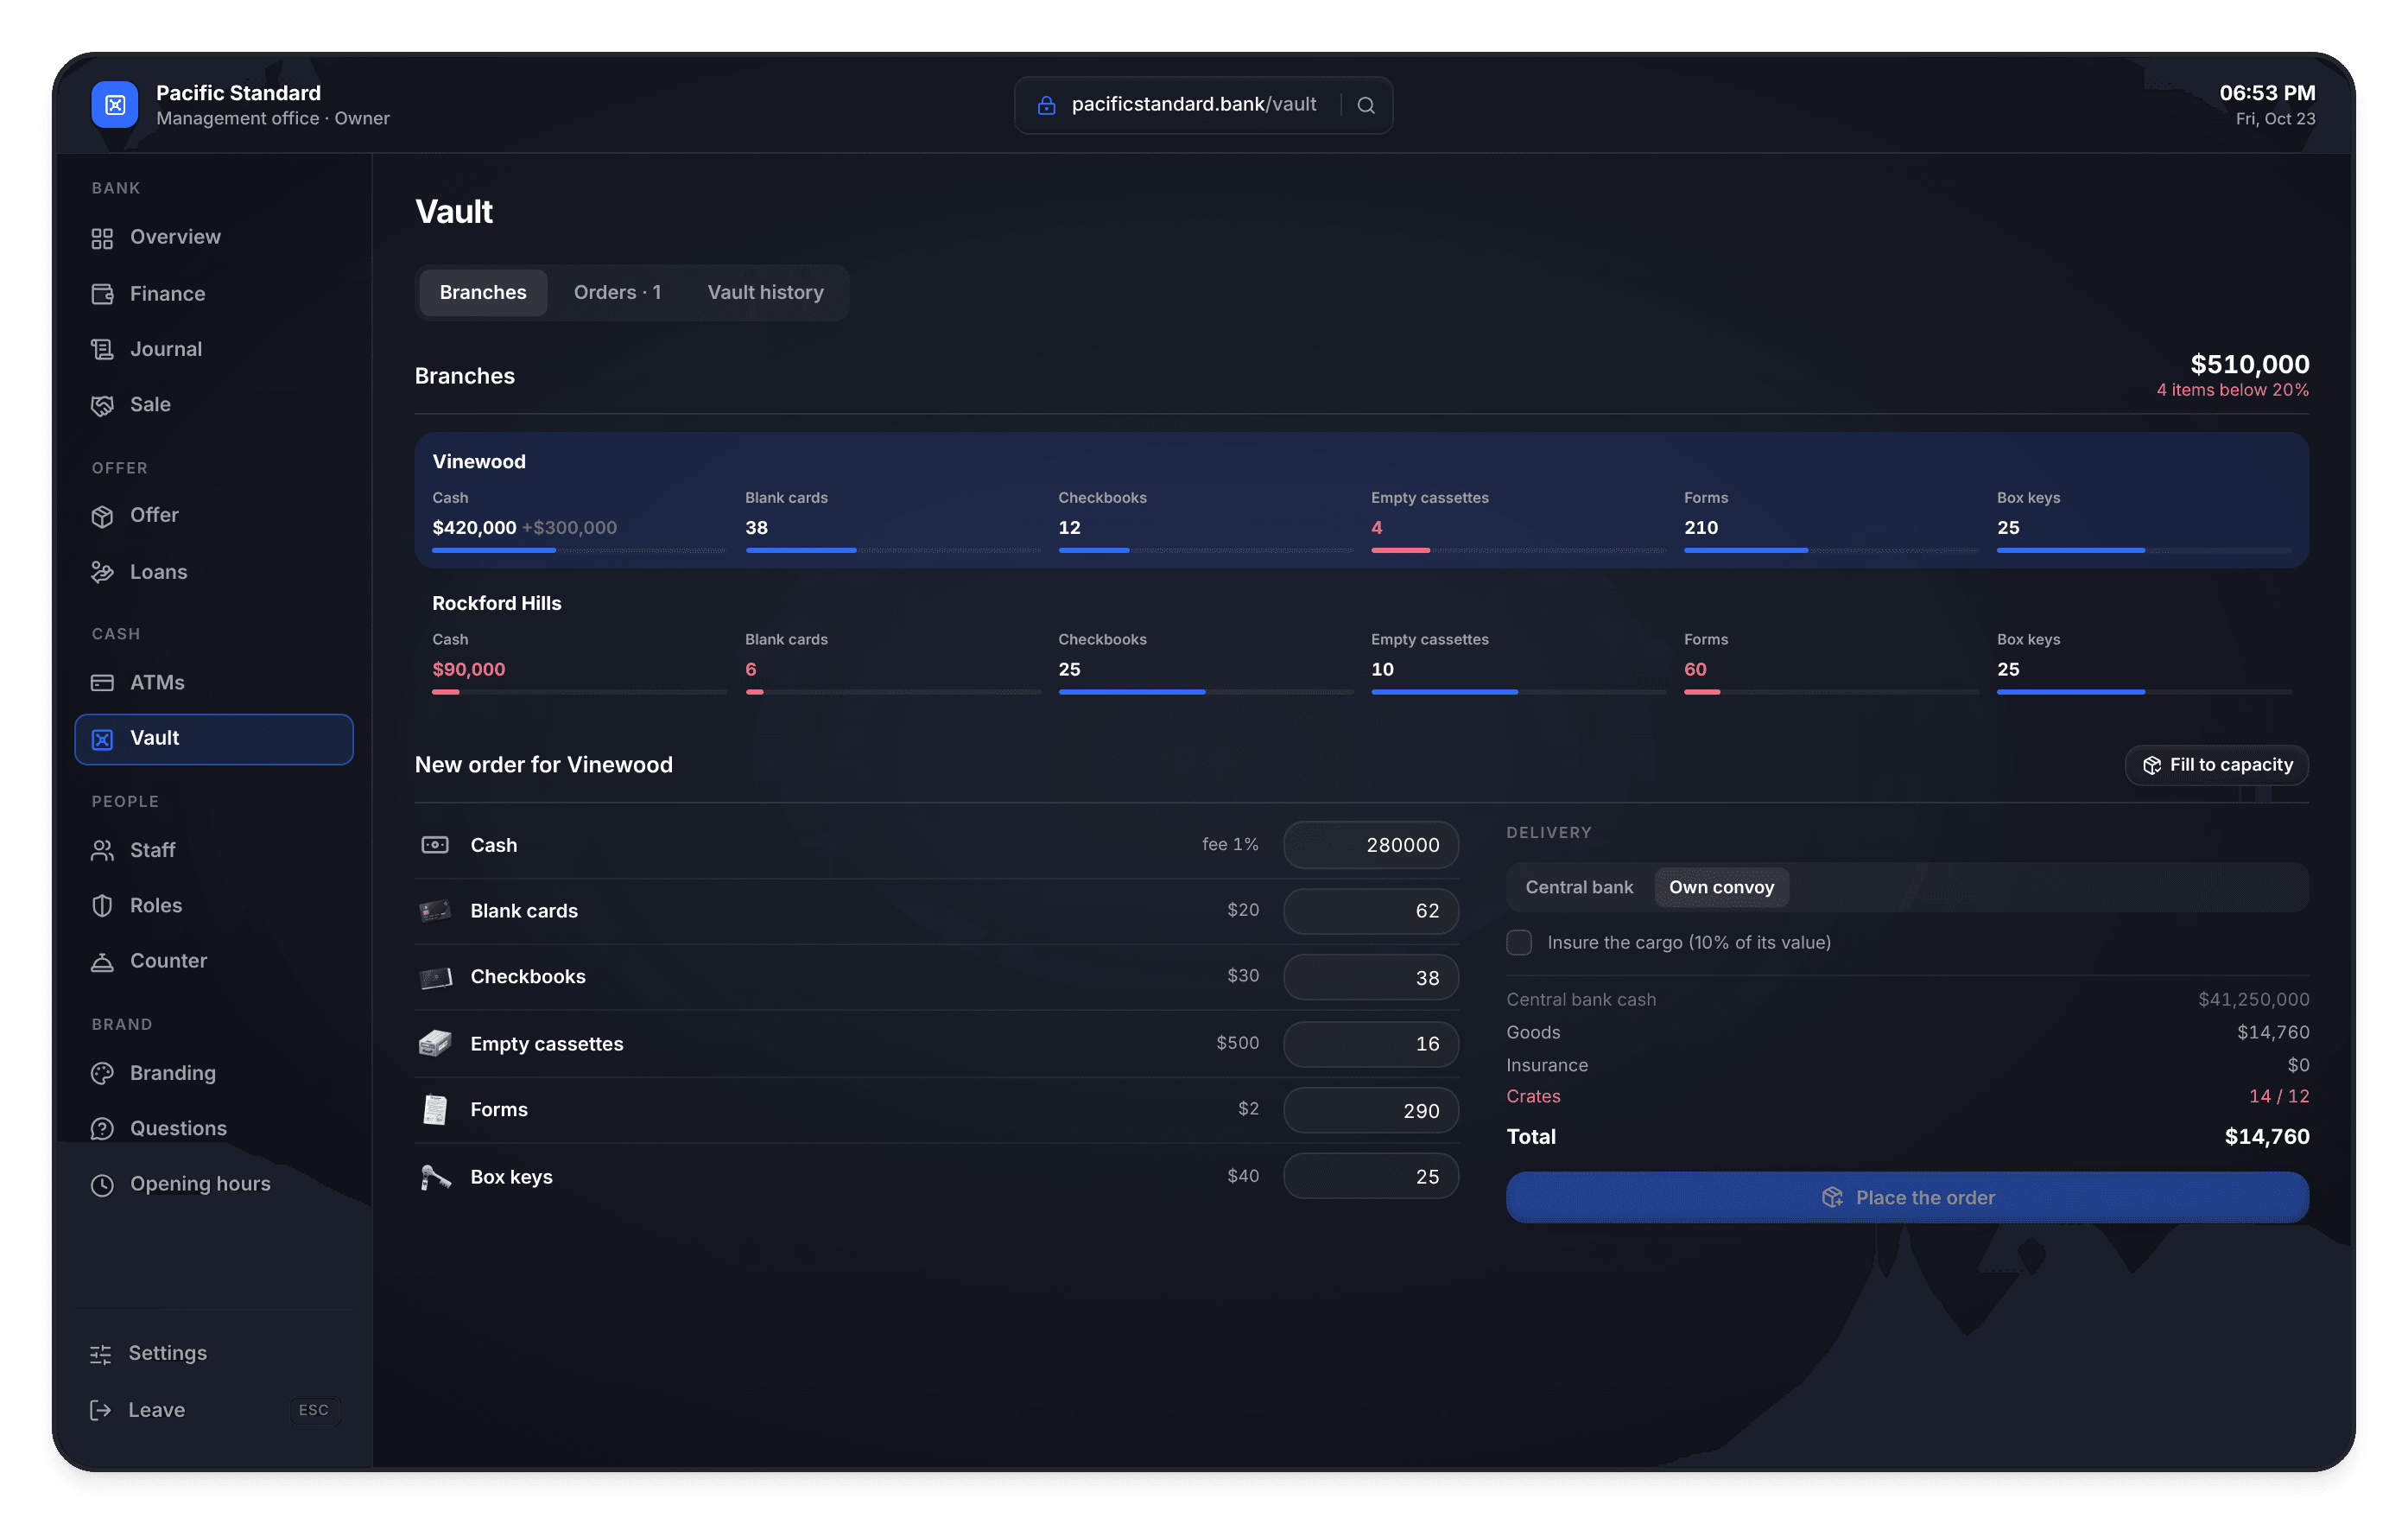Go to Counter section

[x=213, y=960]
